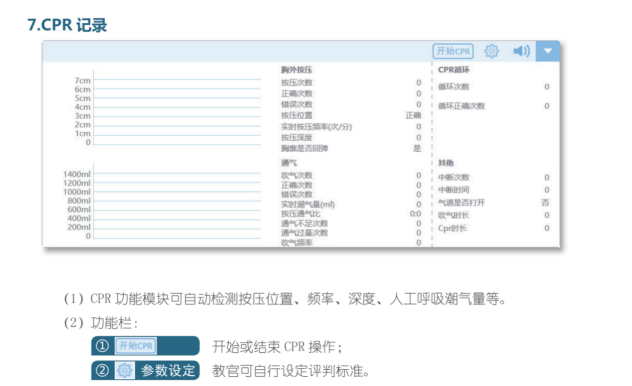Click 正确次数 under 胸外按压
632x386 pixels.
click(297, 93)
